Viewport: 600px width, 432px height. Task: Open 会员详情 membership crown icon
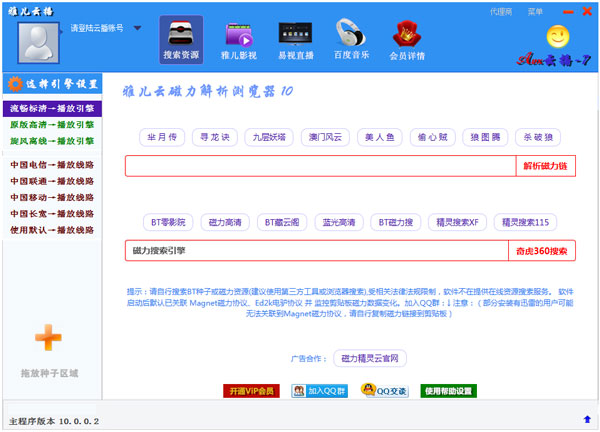click(x=407, y=41)
